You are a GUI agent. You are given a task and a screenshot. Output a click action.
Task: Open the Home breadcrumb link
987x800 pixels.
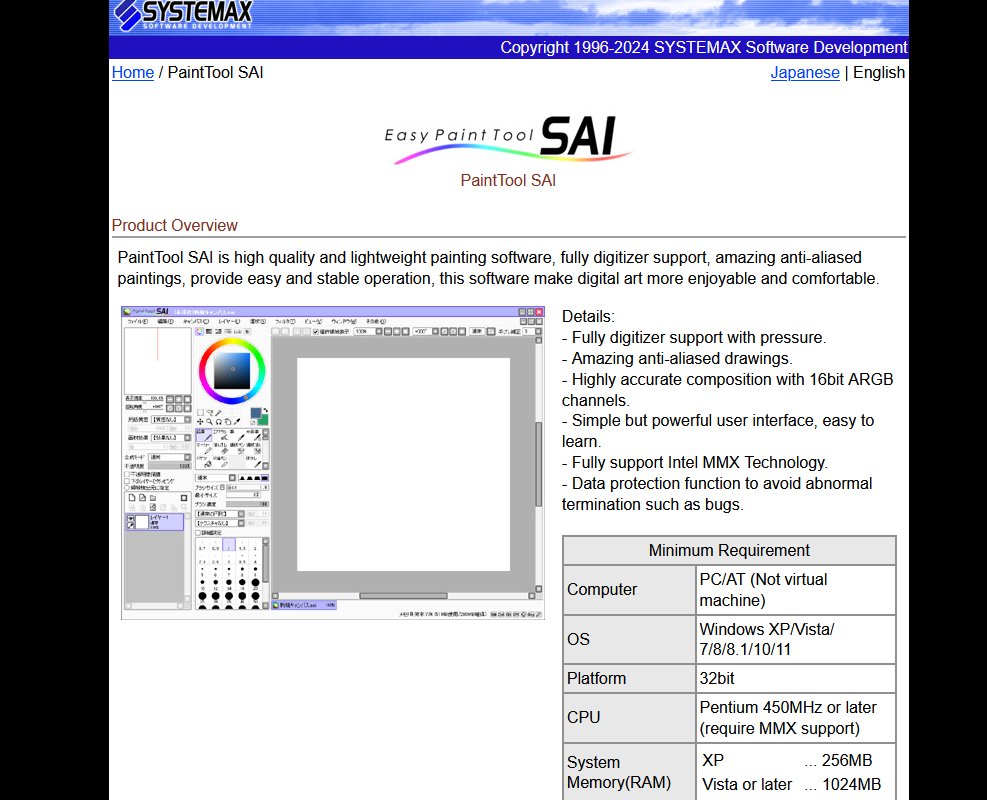(133, 72)
